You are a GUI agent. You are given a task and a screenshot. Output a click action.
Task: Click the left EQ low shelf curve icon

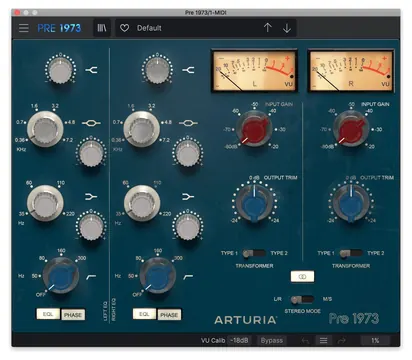pyautogui.click(x=91, y=197)
